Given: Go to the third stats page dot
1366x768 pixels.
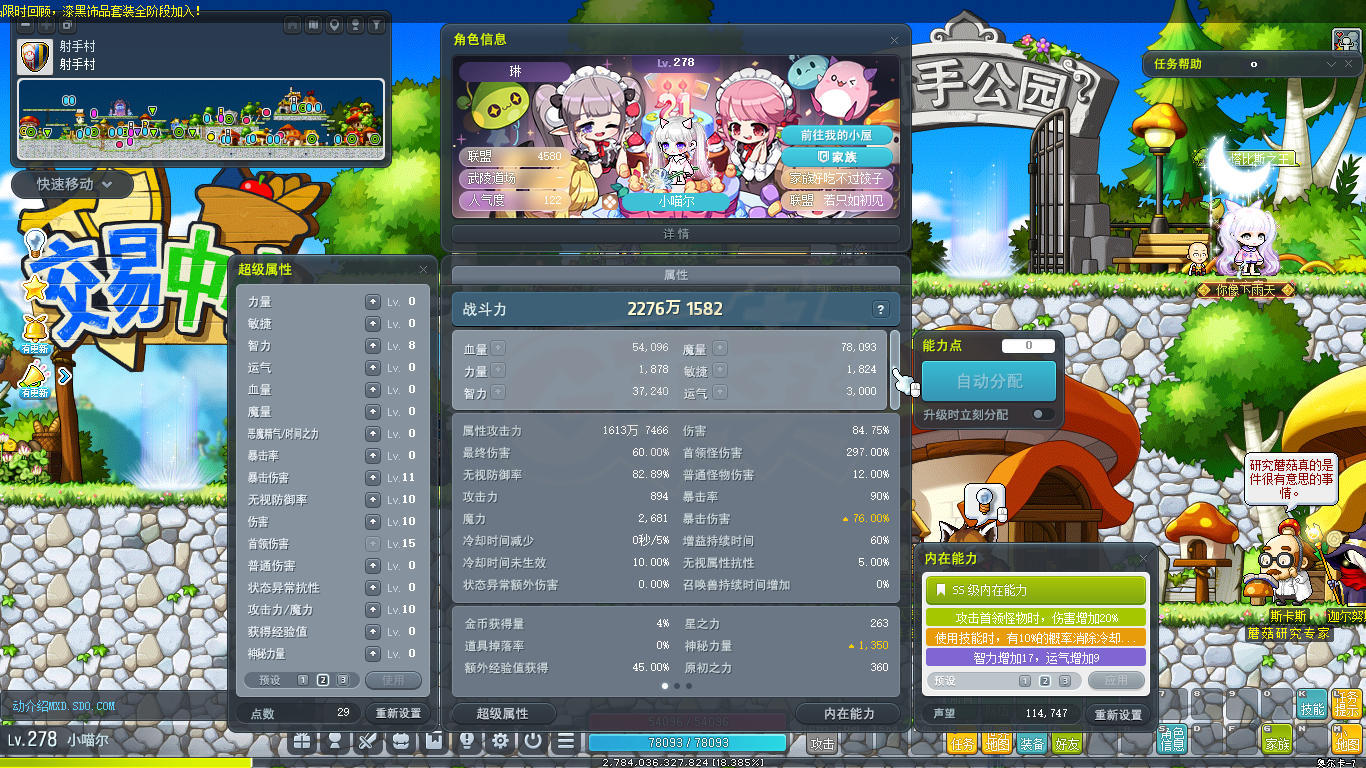Looking at the screenshot, I should point(689,686).
